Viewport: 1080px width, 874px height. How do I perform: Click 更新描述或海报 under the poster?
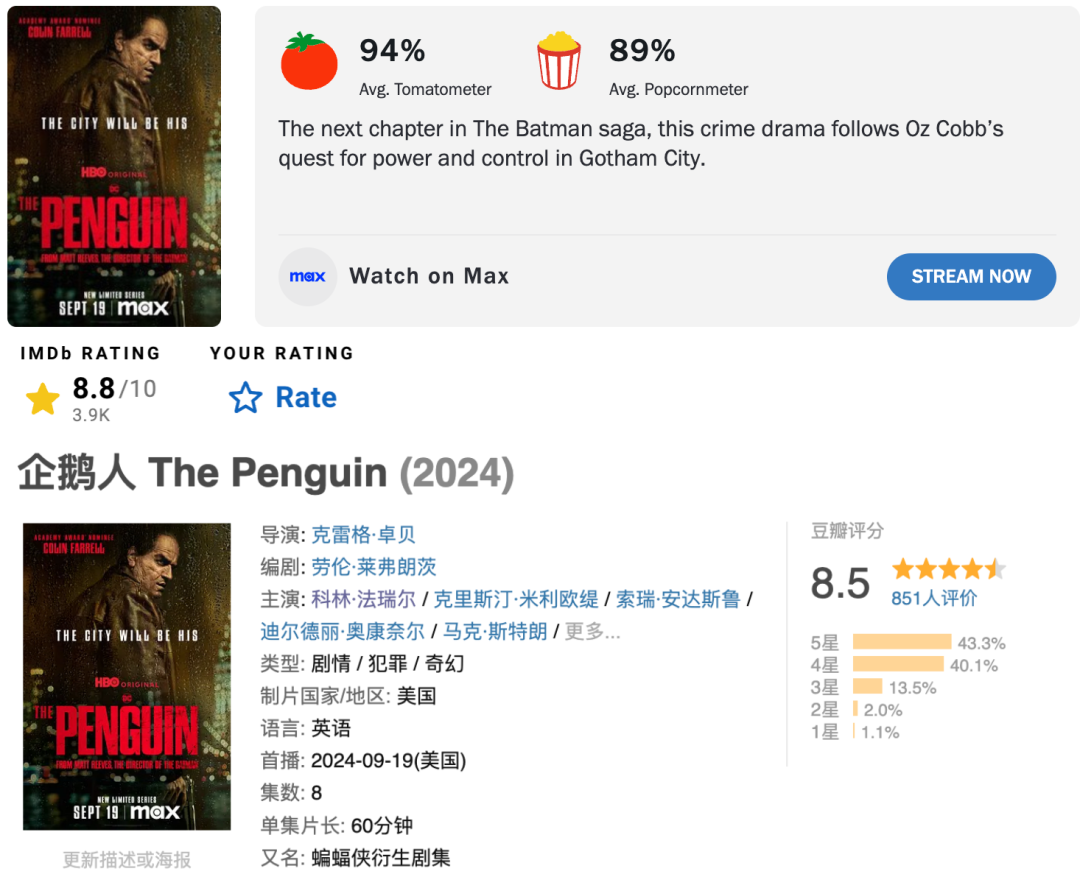tap(127, 859)
